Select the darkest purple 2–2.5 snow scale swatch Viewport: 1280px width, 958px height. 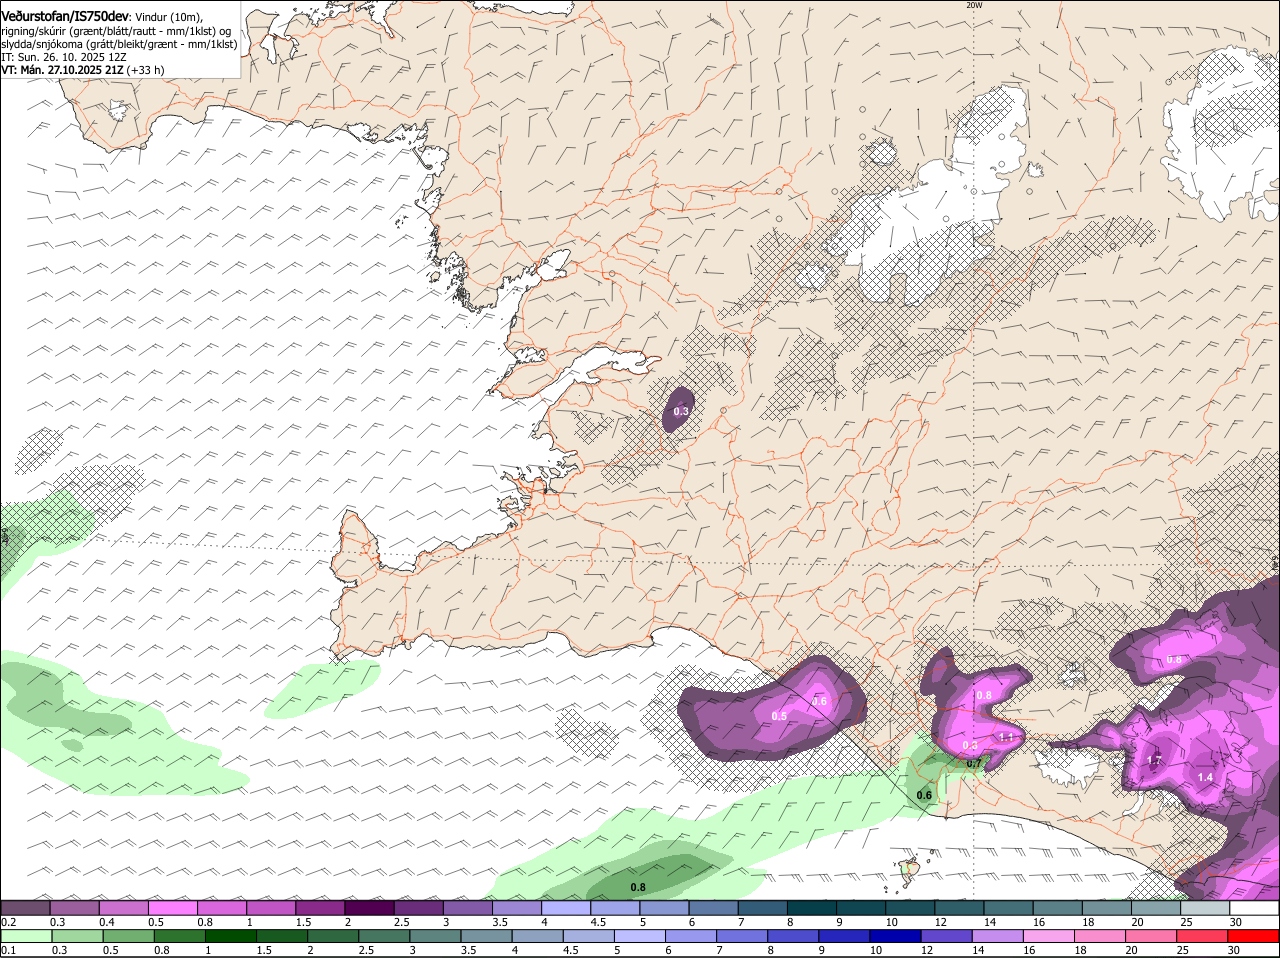370,908
